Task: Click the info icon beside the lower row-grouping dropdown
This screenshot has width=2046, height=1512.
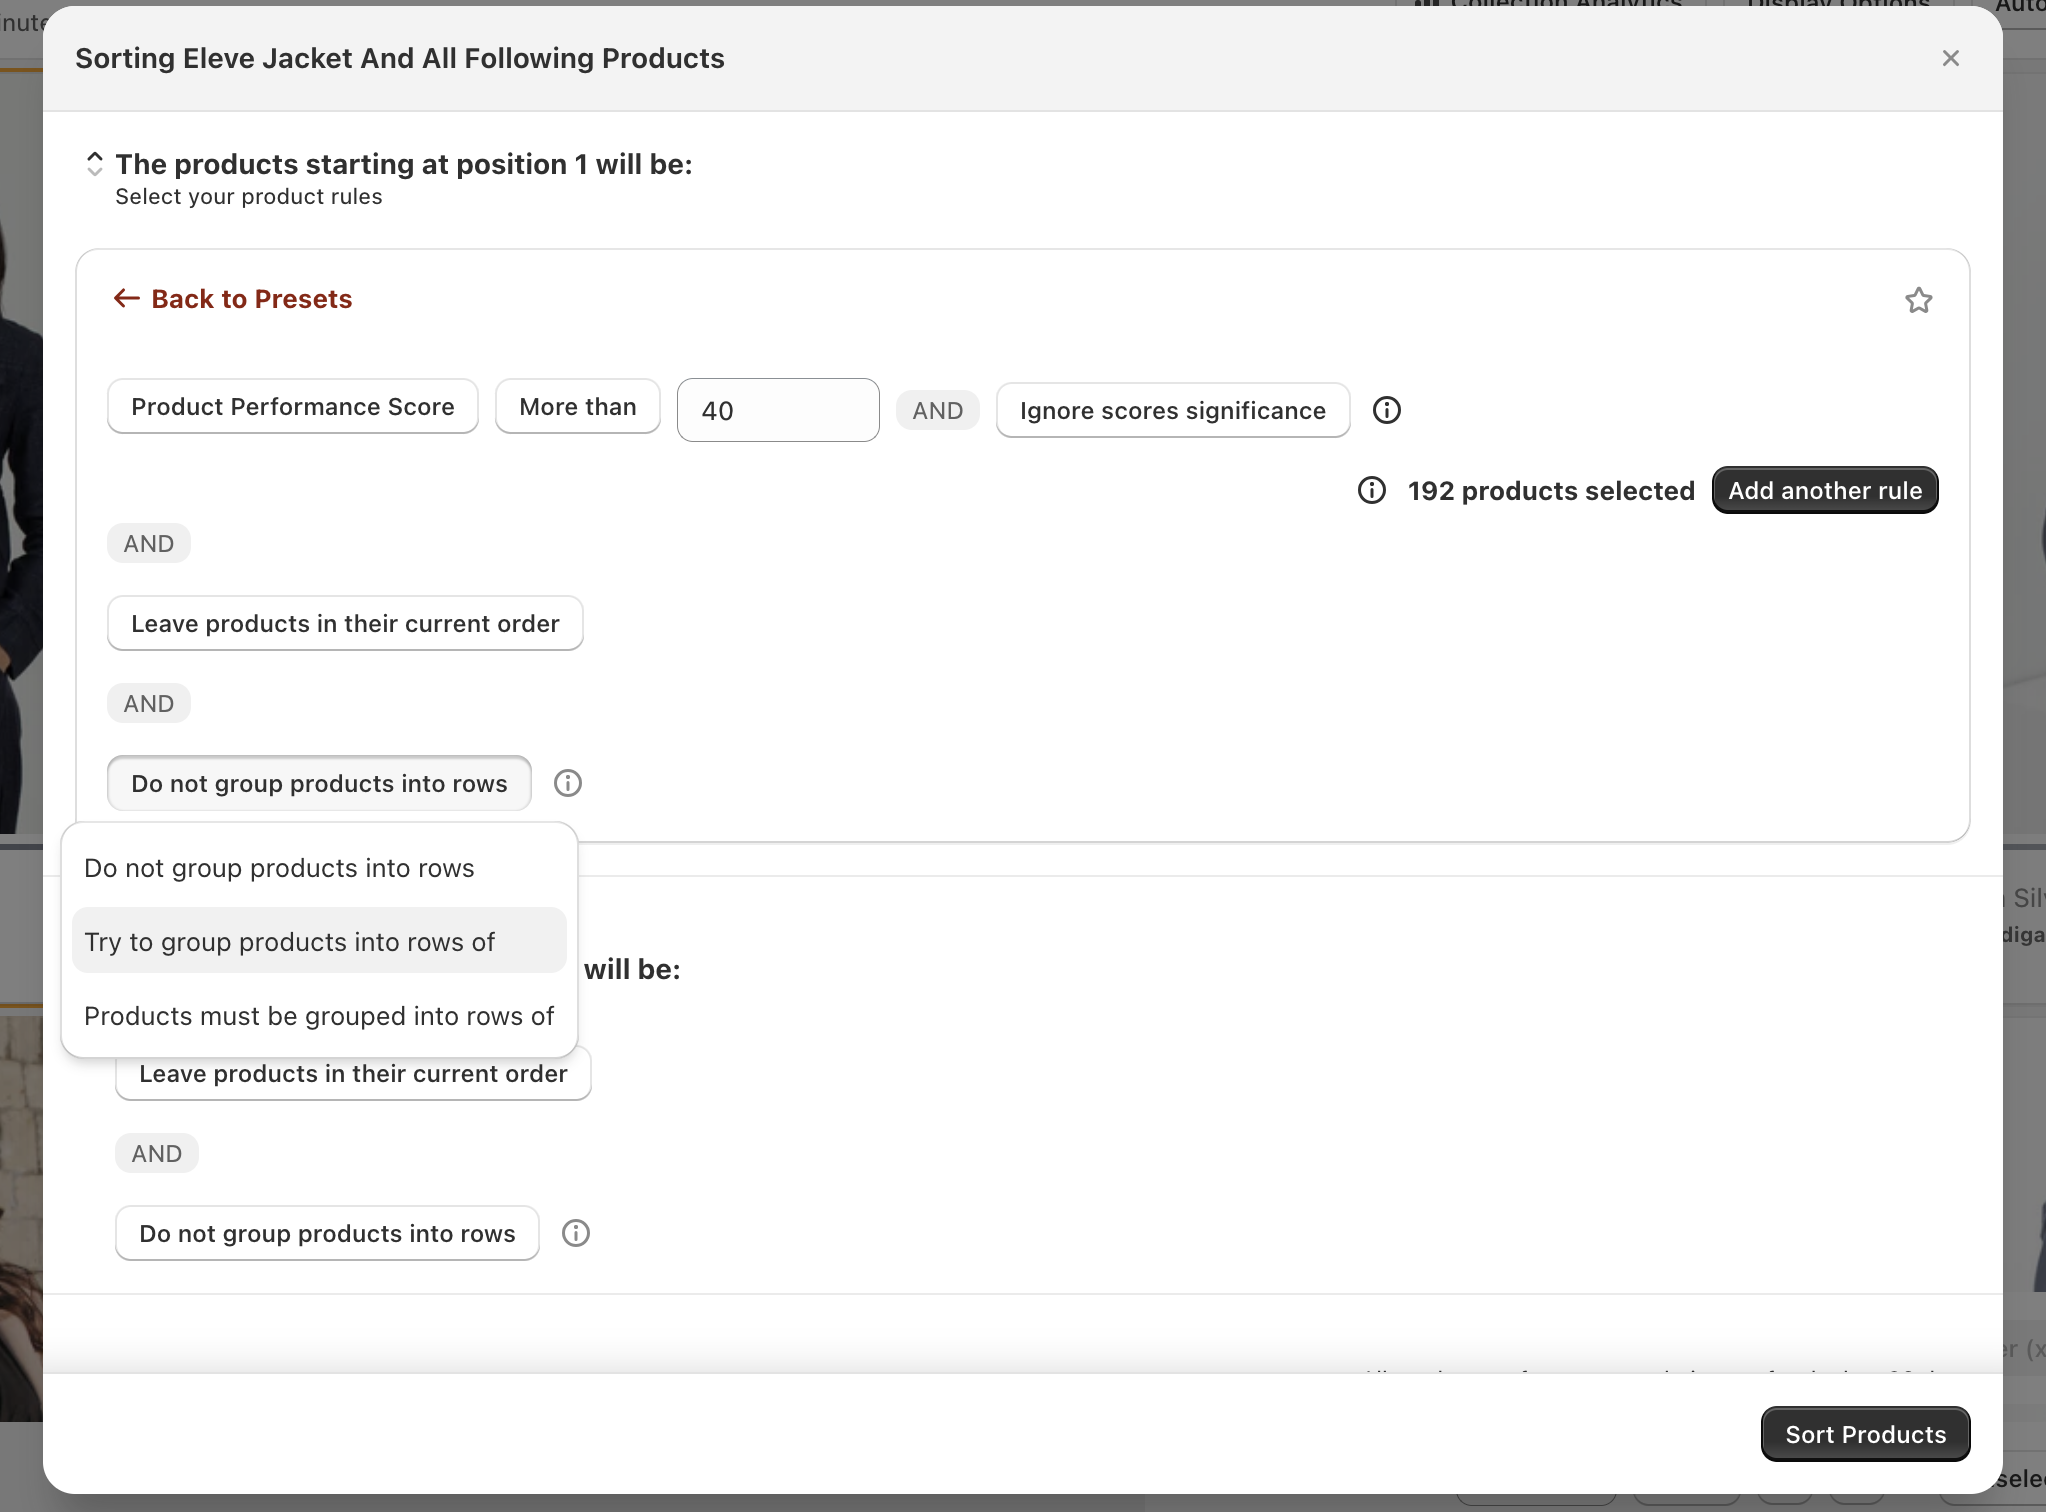Action: click(x=576, y=1233)
